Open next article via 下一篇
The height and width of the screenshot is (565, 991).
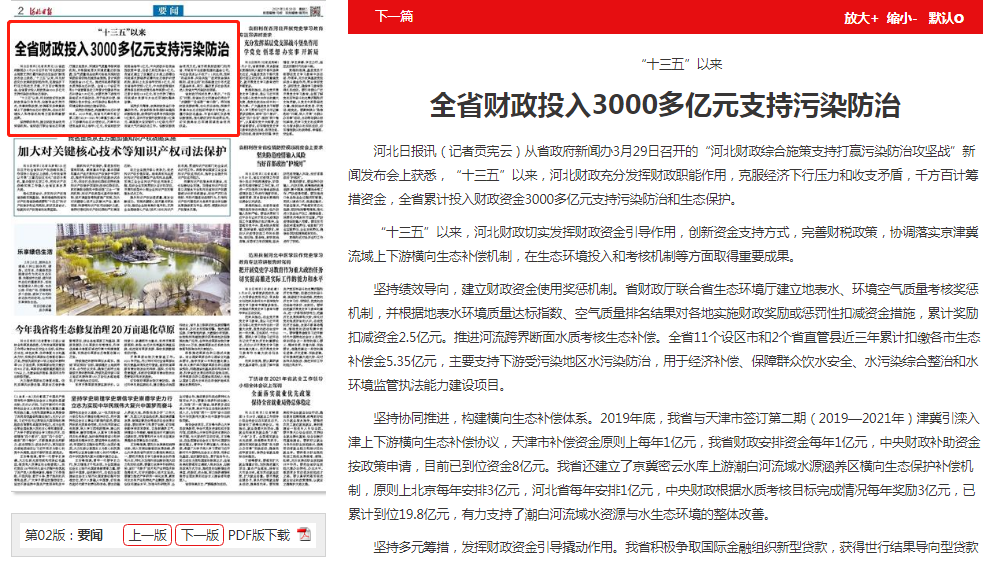394,17
